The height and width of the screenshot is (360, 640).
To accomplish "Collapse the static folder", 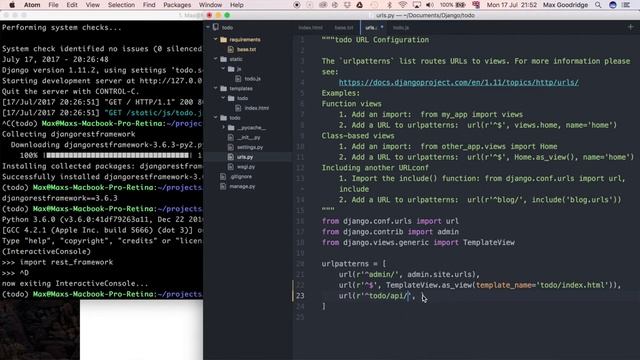I will (x=216, y=59).
